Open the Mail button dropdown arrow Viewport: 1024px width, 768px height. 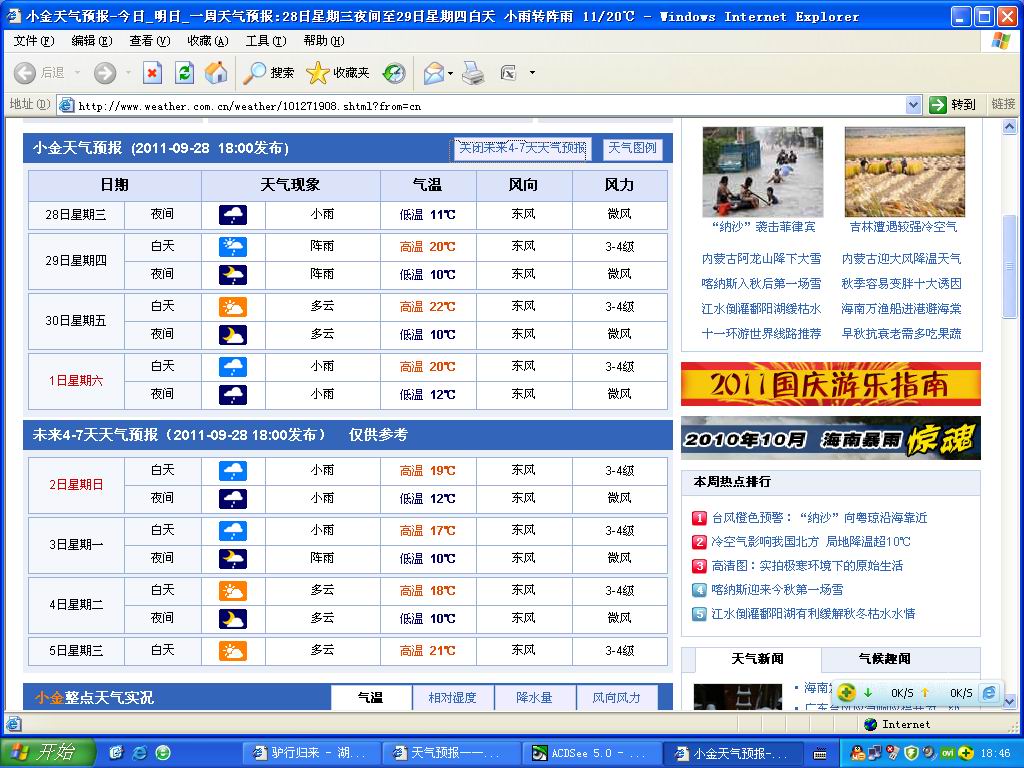pos(451,73)
